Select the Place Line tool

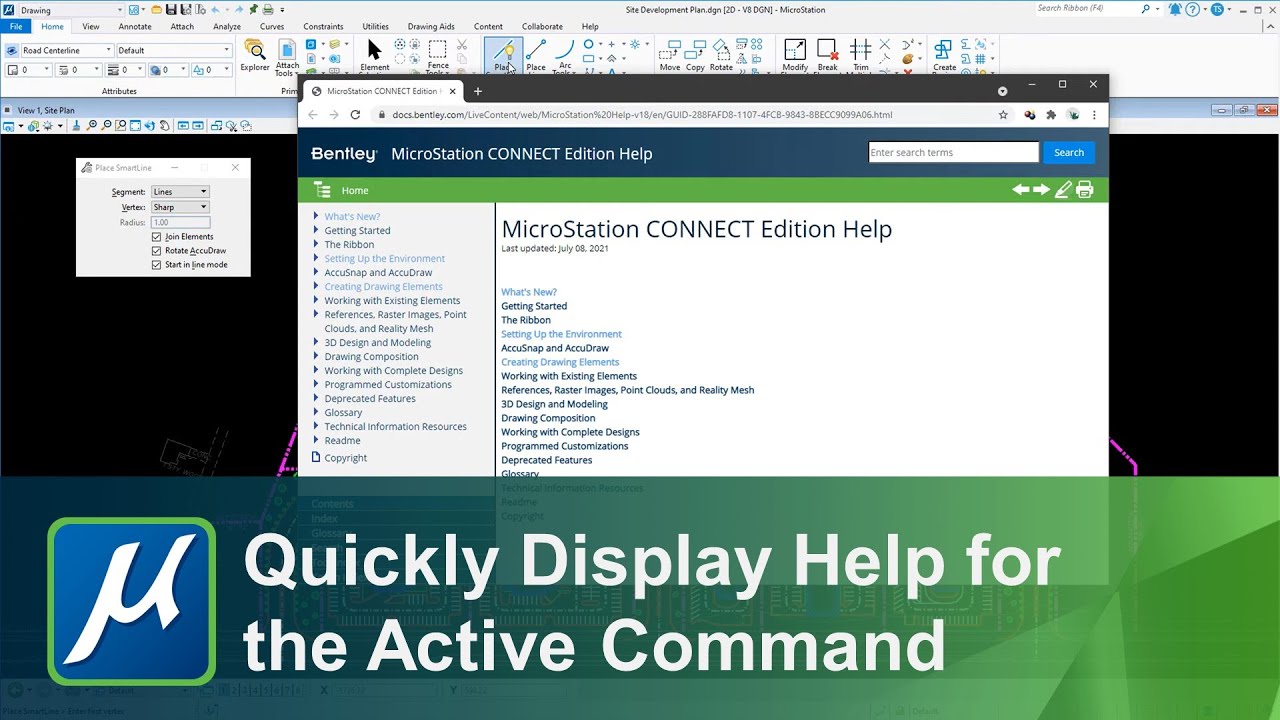pyautogui.click(x=536, y=55)
